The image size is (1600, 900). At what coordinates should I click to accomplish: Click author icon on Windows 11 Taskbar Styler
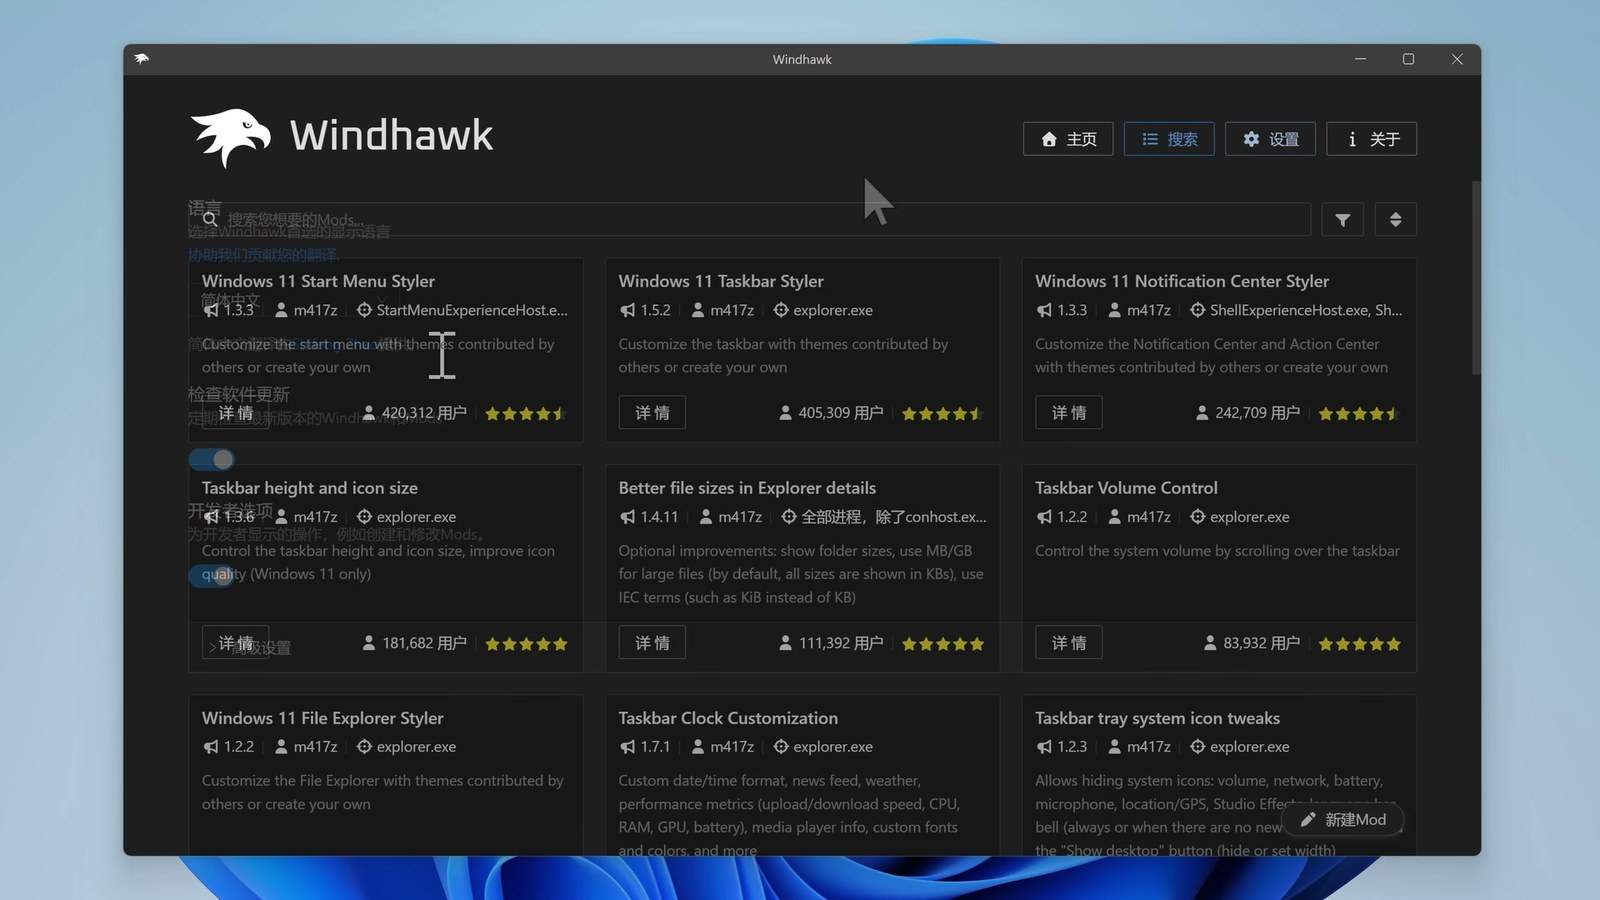coord(698,310)
